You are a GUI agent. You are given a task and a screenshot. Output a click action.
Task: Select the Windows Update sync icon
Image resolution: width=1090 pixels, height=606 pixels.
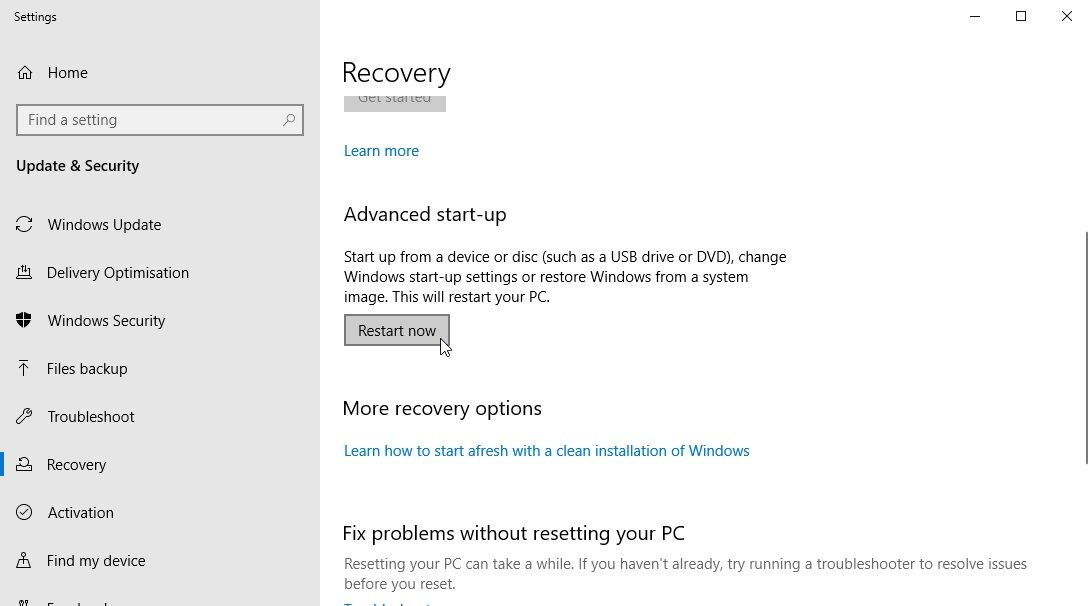(25, 224)
